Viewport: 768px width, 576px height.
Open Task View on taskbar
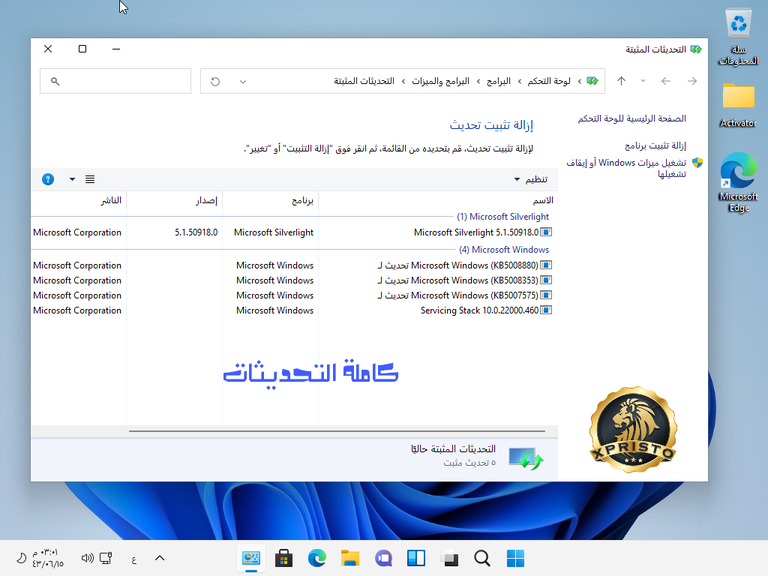point(449,558)
